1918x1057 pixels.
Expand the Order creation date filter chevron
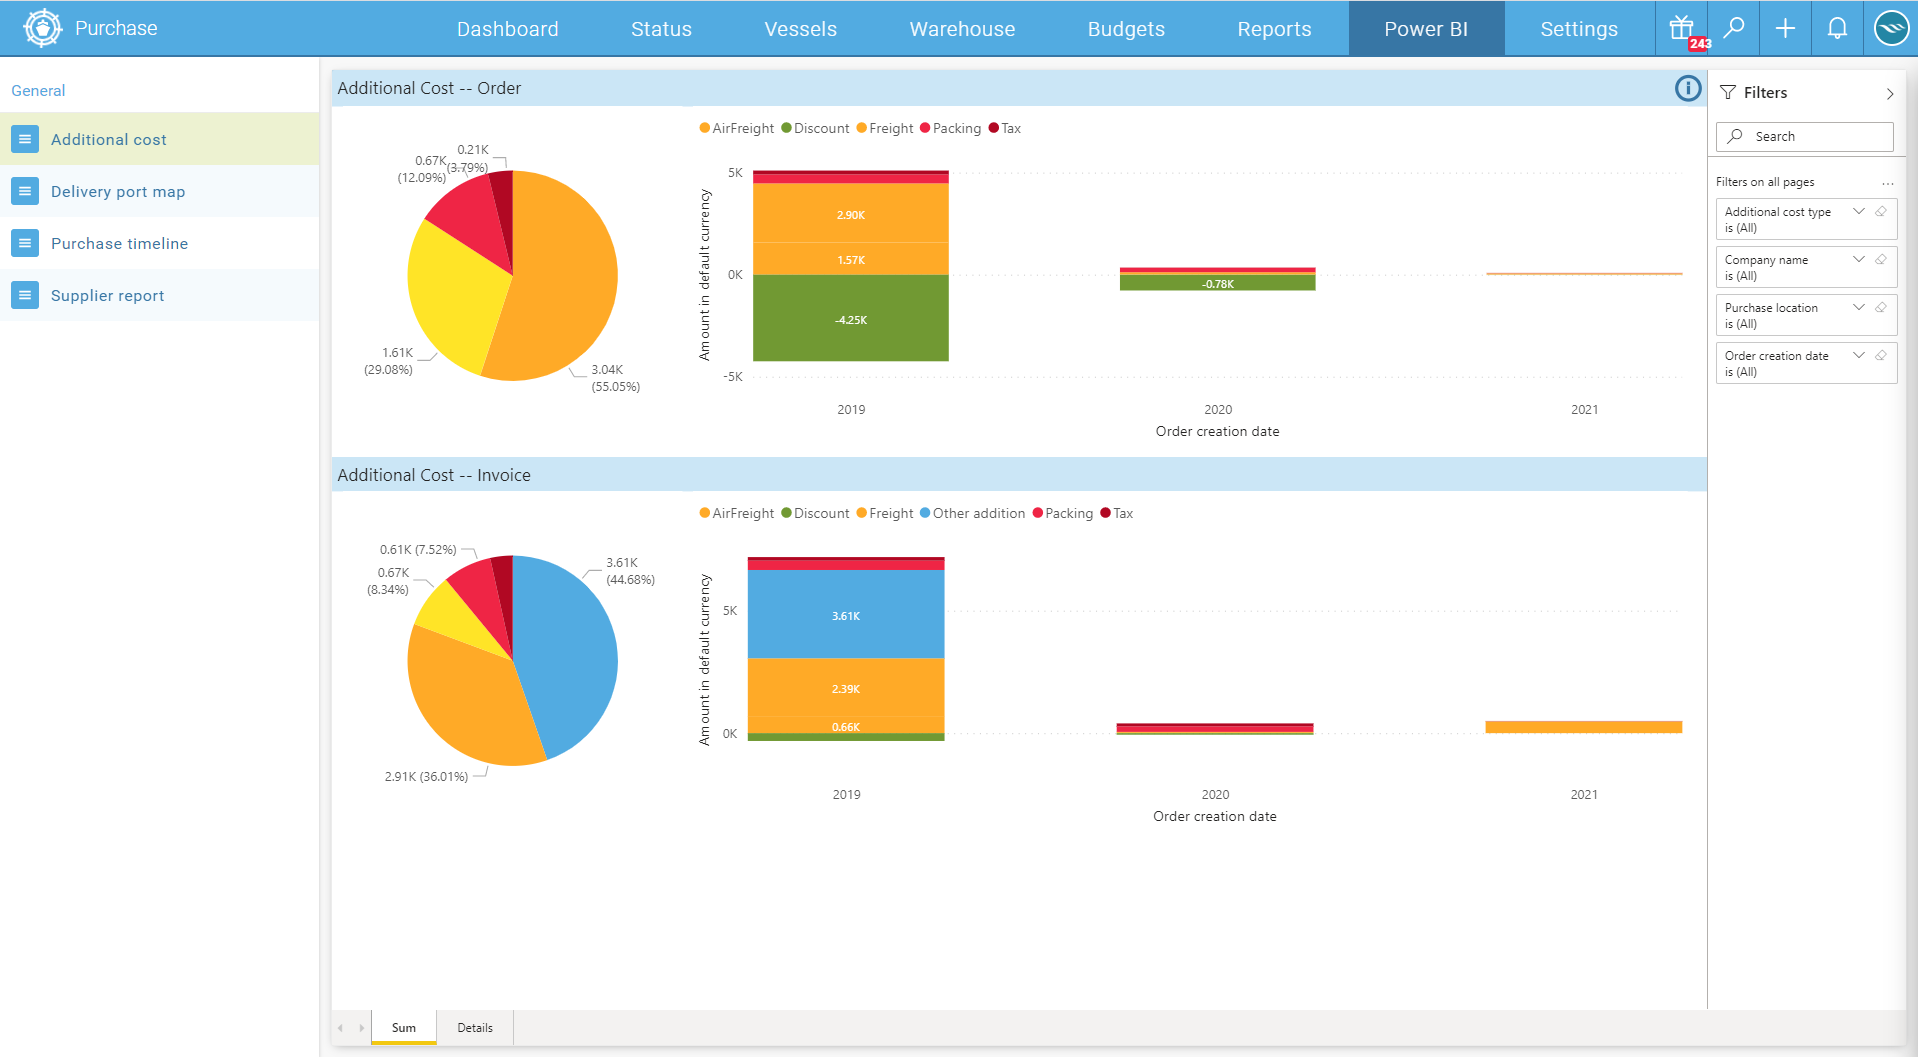tap(1859, 356)
